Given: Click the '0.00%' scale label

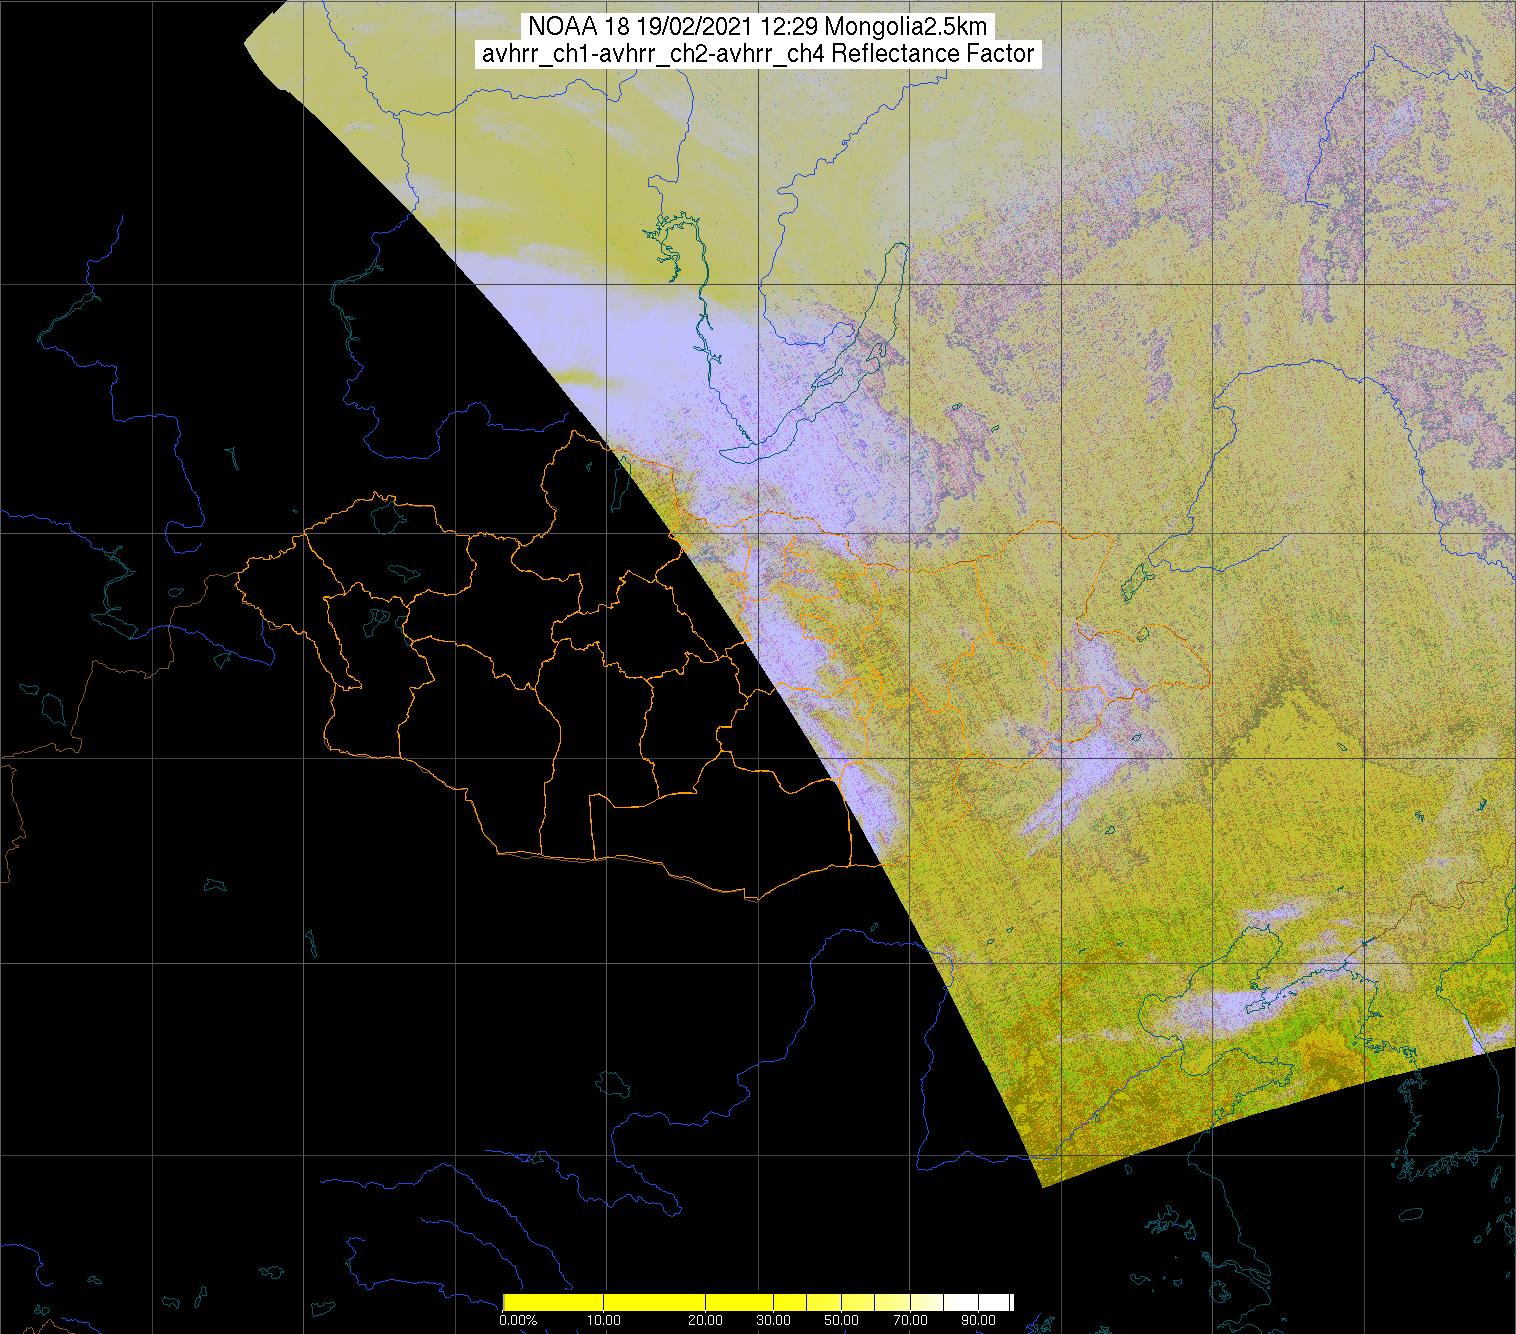Looking at the screenshot, I should pos(518,1322).
